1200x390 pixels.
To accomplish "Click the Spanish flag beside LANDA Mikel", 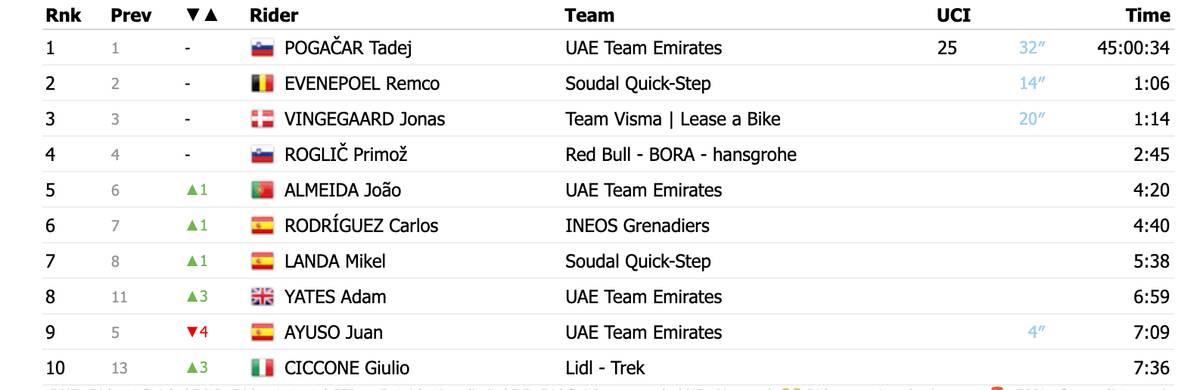I will pos(262,261).
